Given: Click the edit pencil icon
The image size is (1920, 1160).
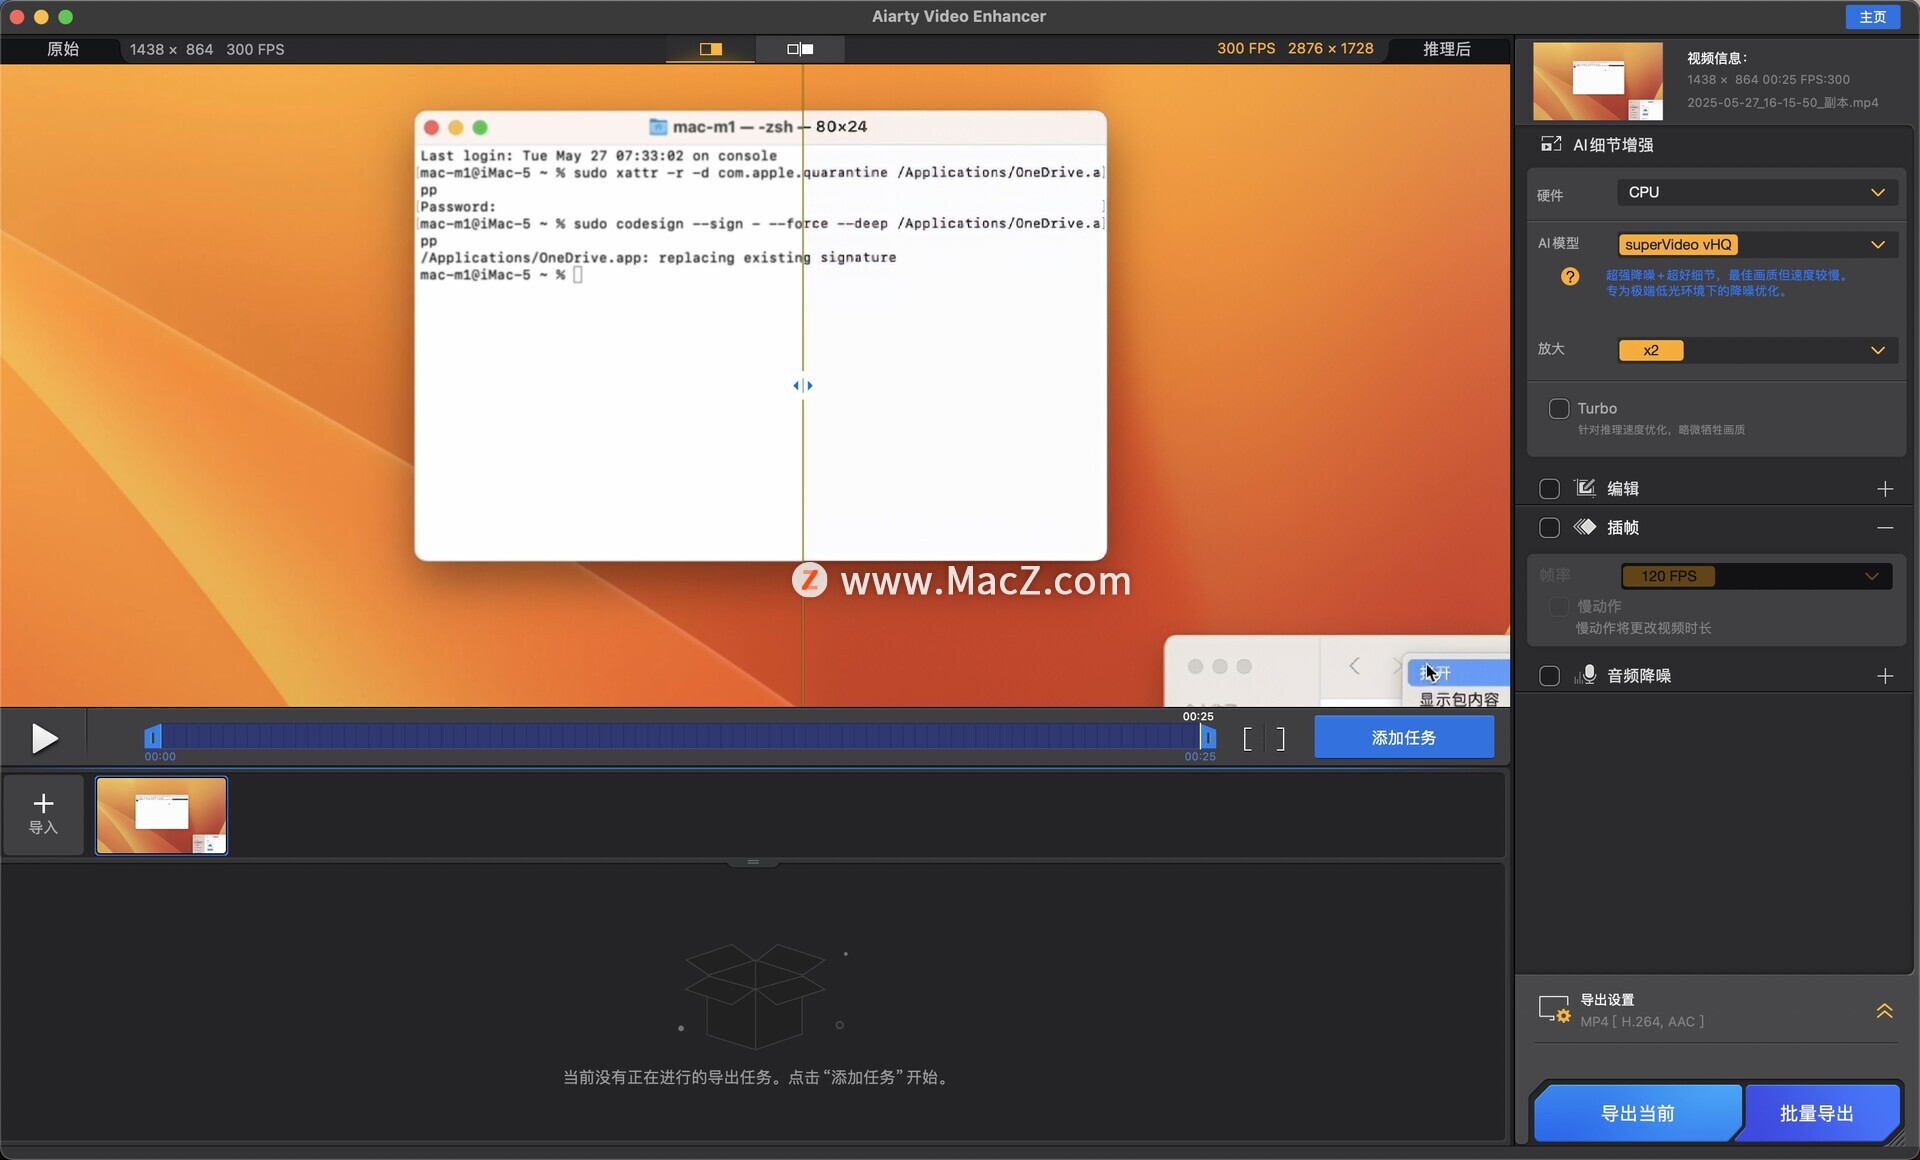Looking at the screenshot, I should click(1585, 488).
